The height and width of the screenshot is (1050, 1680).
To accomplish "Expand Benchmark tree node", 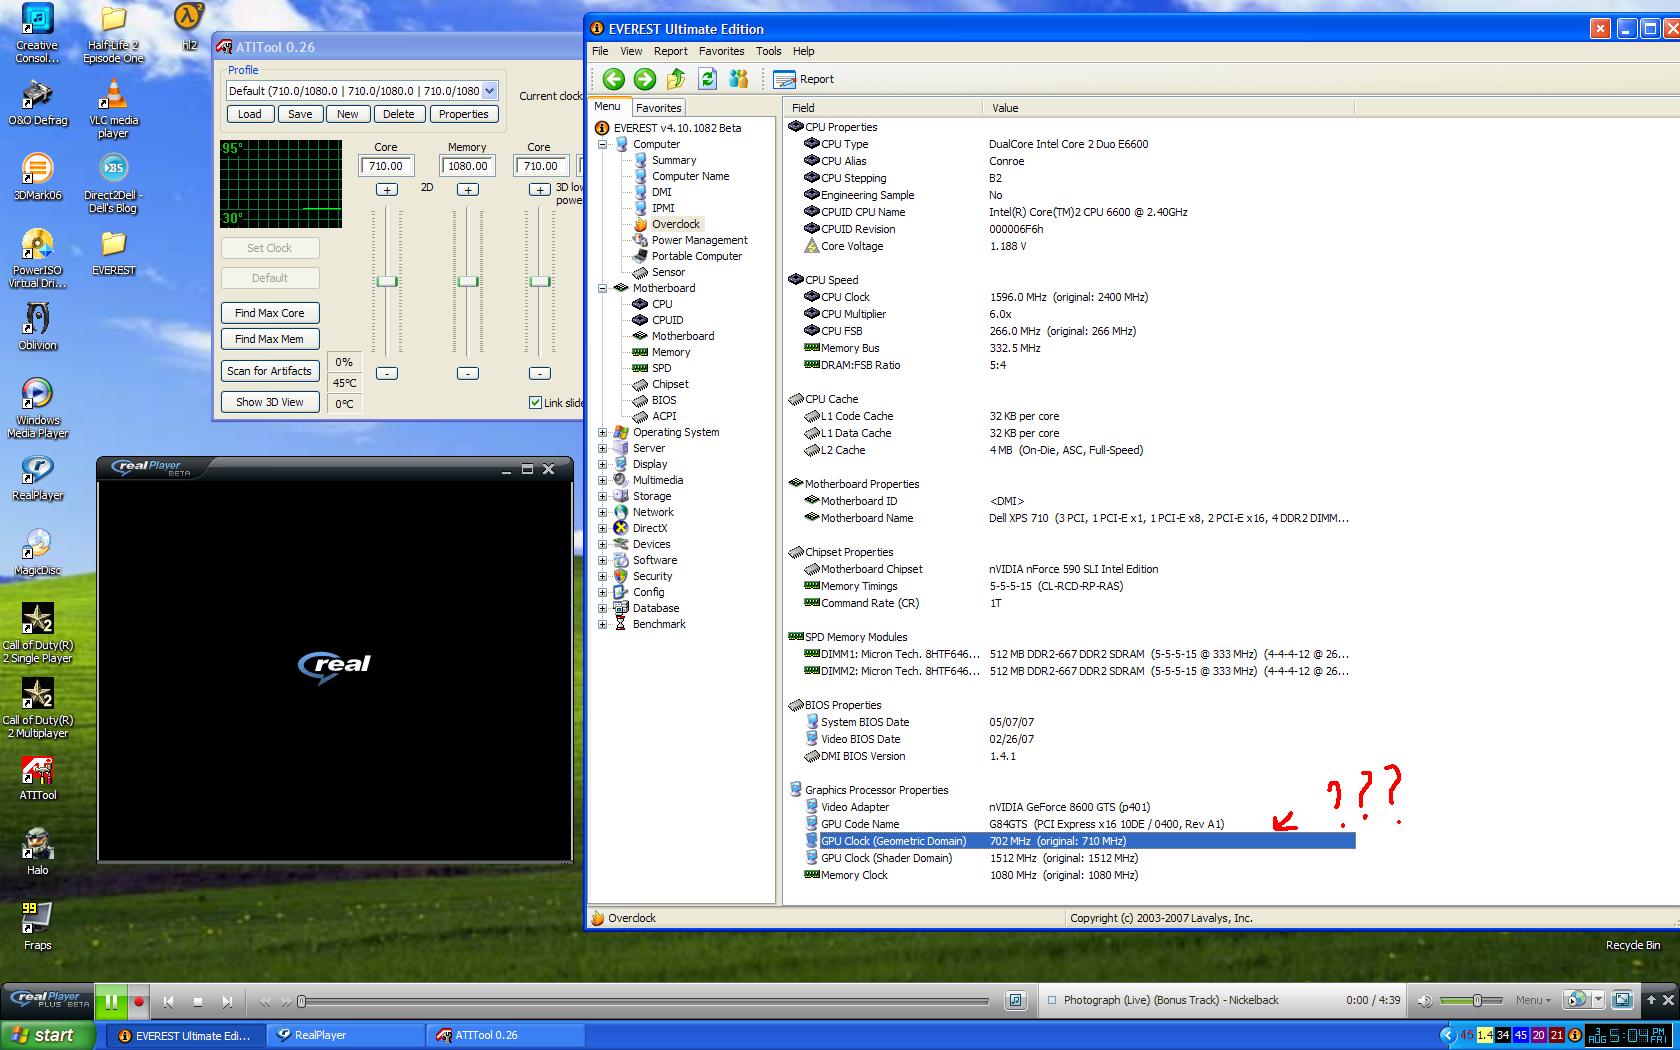I will click(x=602, y=624).
